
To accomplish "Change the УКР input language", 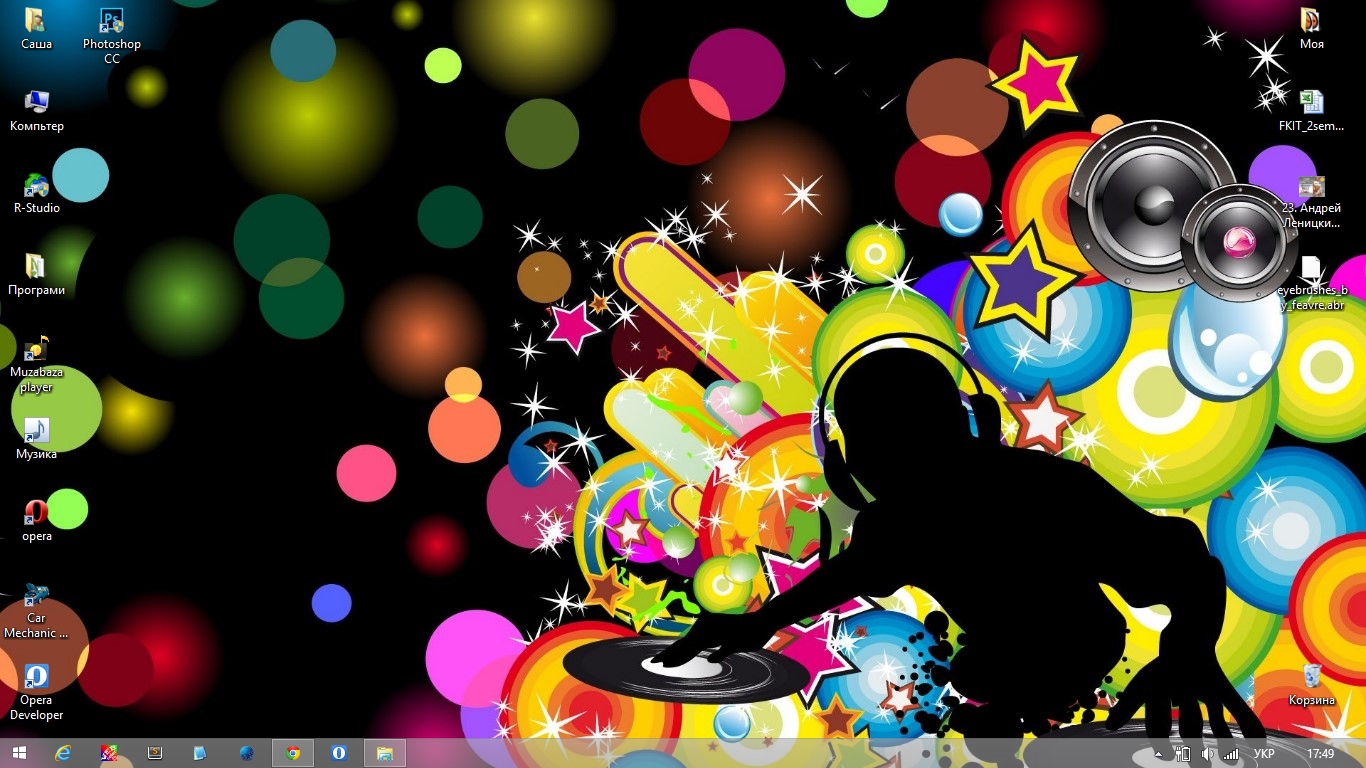I will 1264,754.
